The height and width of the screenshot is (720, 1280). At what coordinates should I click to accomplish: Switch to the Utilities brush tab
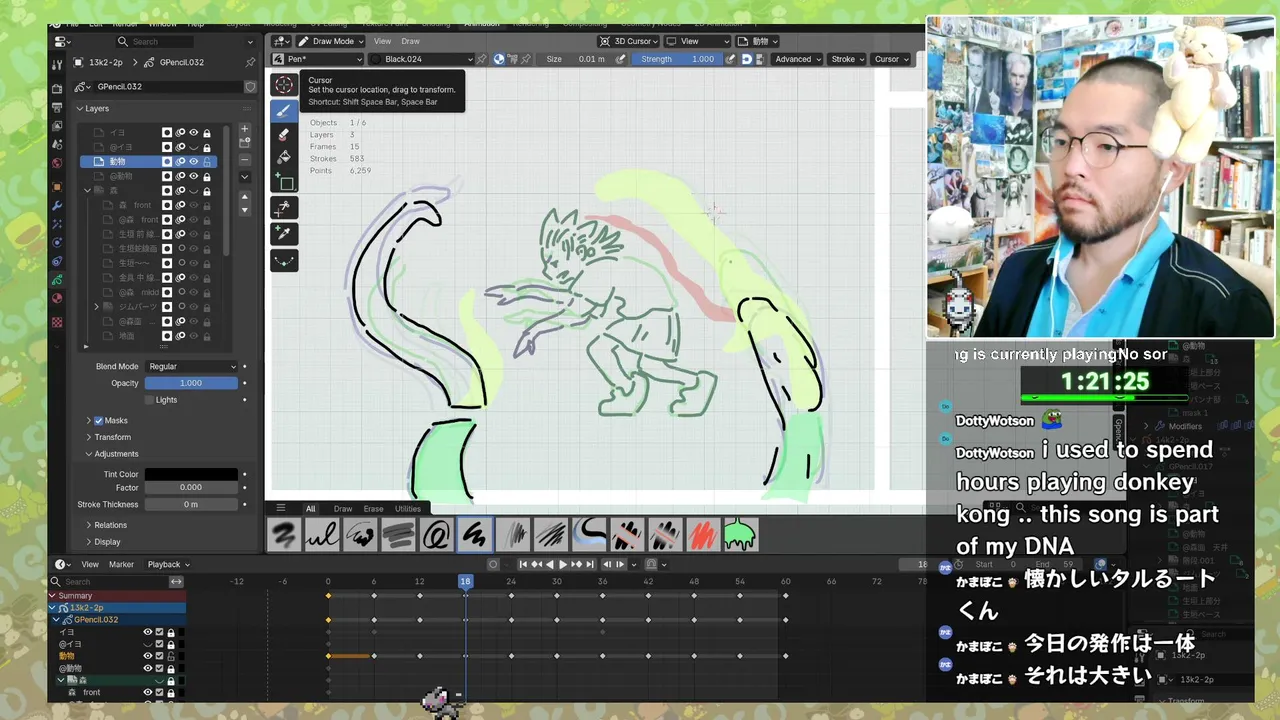tap(408, 509)
